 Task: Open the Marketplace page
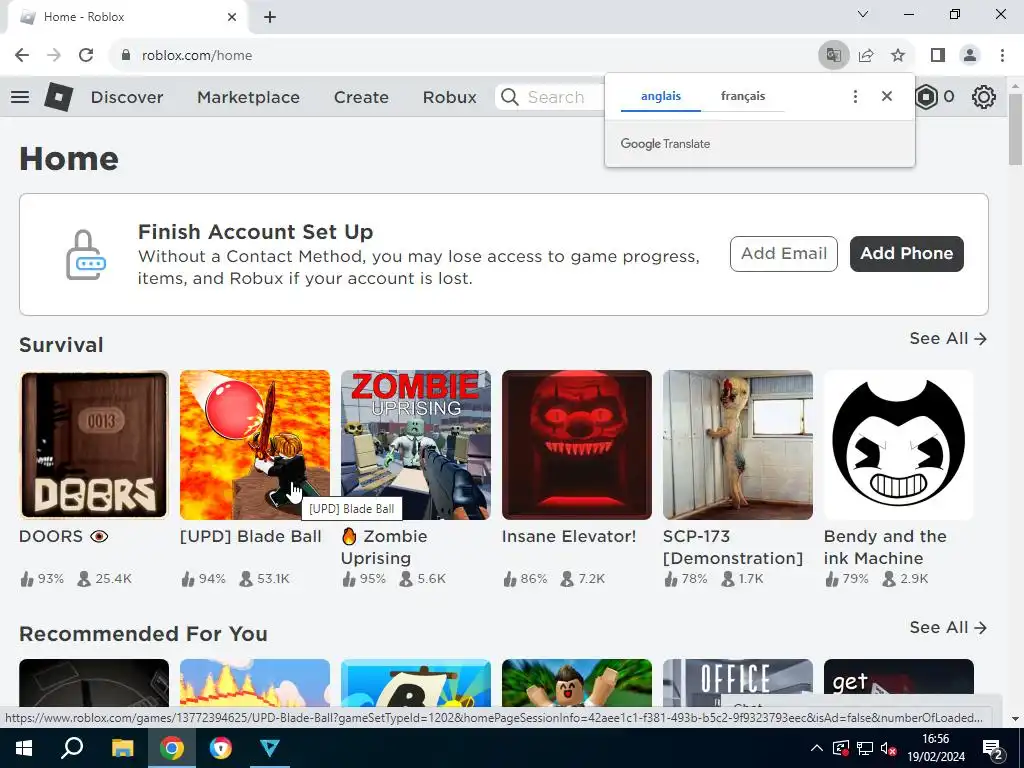tap(248, 97)
